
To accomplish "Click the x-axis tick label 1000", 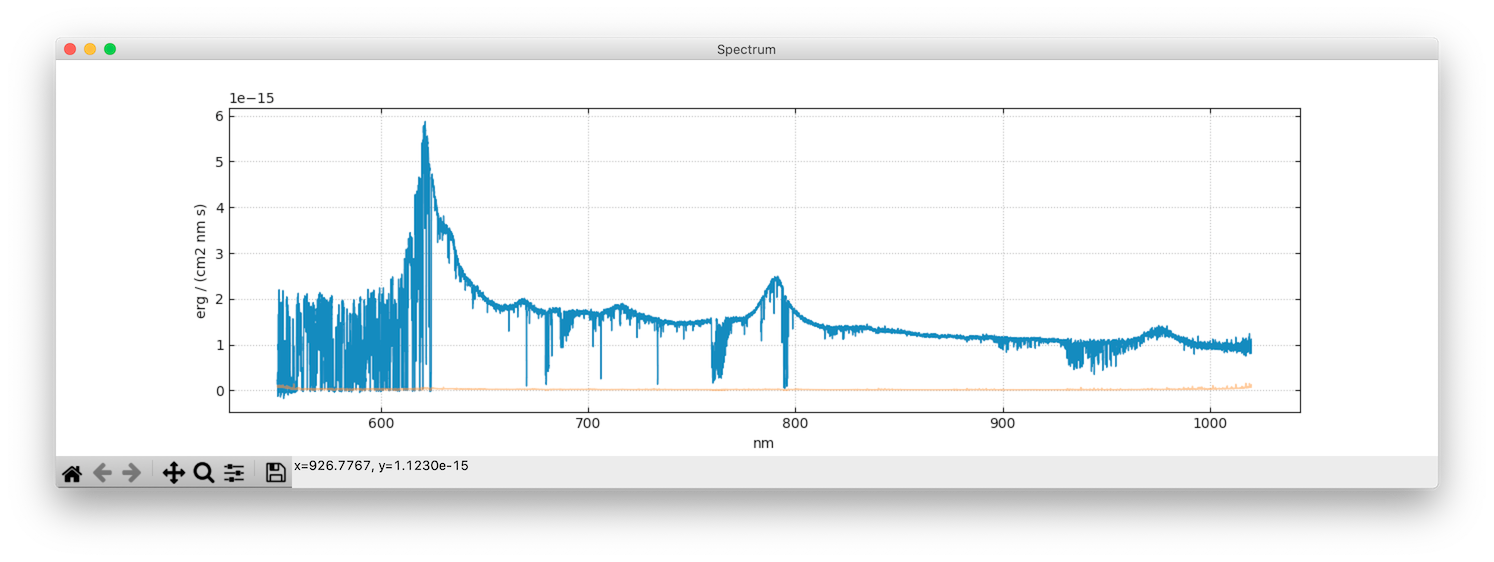I will click(1210, 424).
